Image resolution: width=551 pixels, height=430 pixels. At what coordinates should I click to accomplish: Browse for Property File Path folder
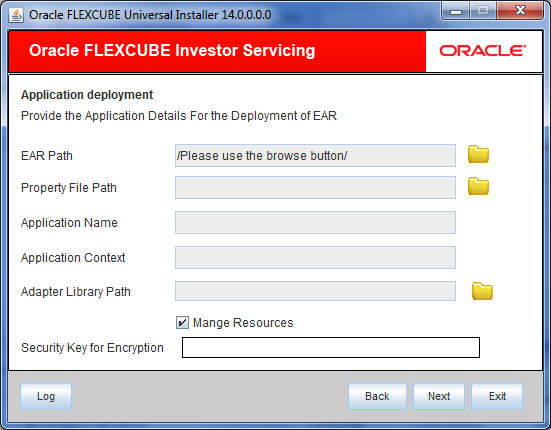pos(478,186)
